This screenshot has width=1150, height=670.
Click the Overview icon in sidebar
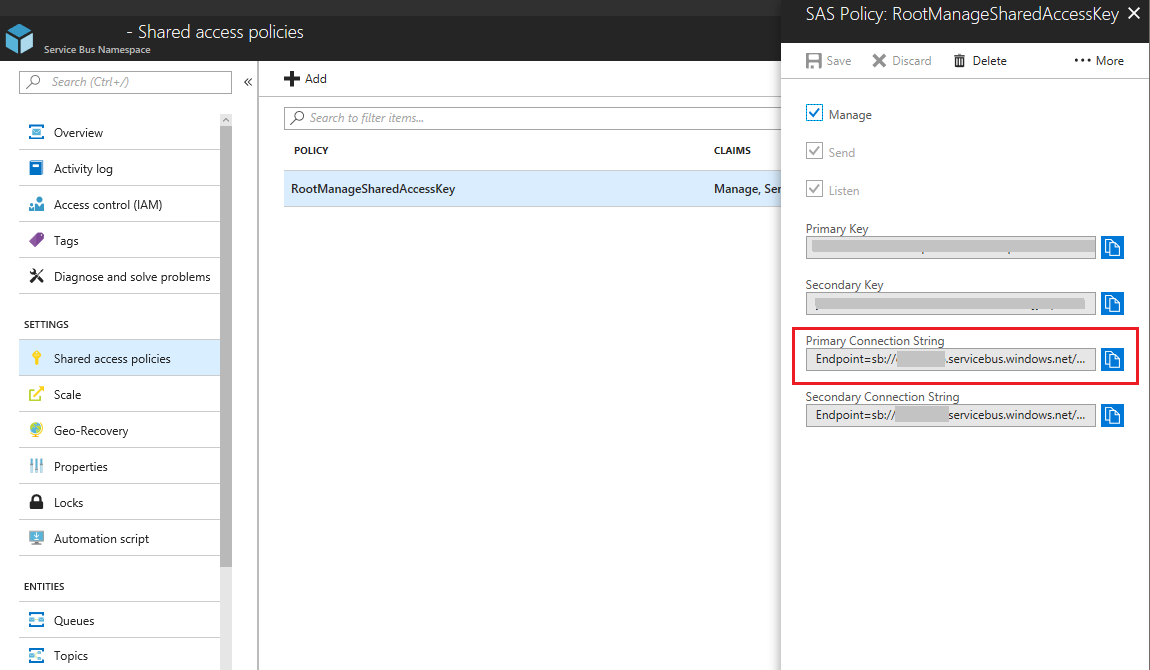(x=36, y=132)
